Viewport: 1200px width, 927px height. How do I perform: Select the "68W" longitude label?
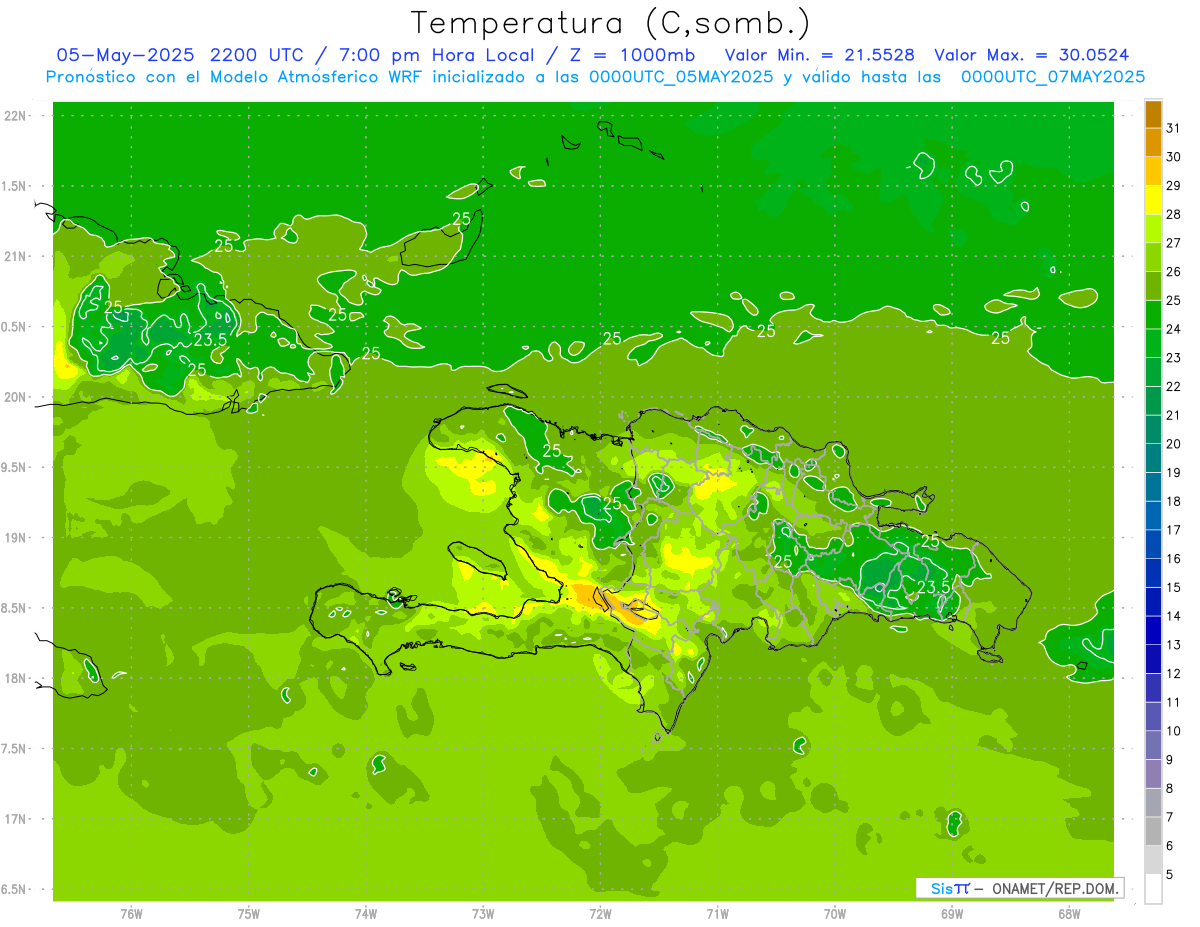tap(1069, 914)
